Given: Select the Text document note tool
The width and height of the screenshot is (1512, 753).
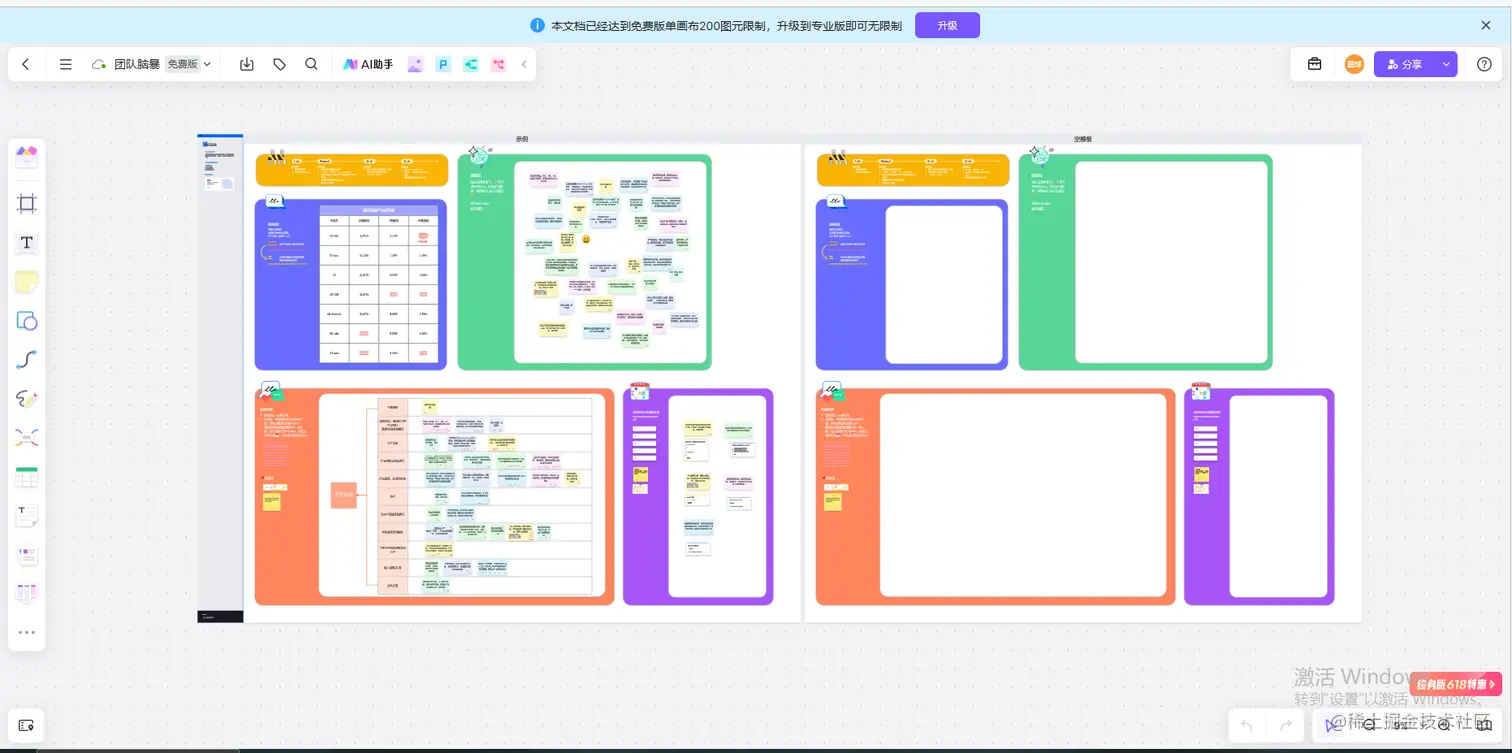Looking at the screenshot, I should (x=27, y=516).
